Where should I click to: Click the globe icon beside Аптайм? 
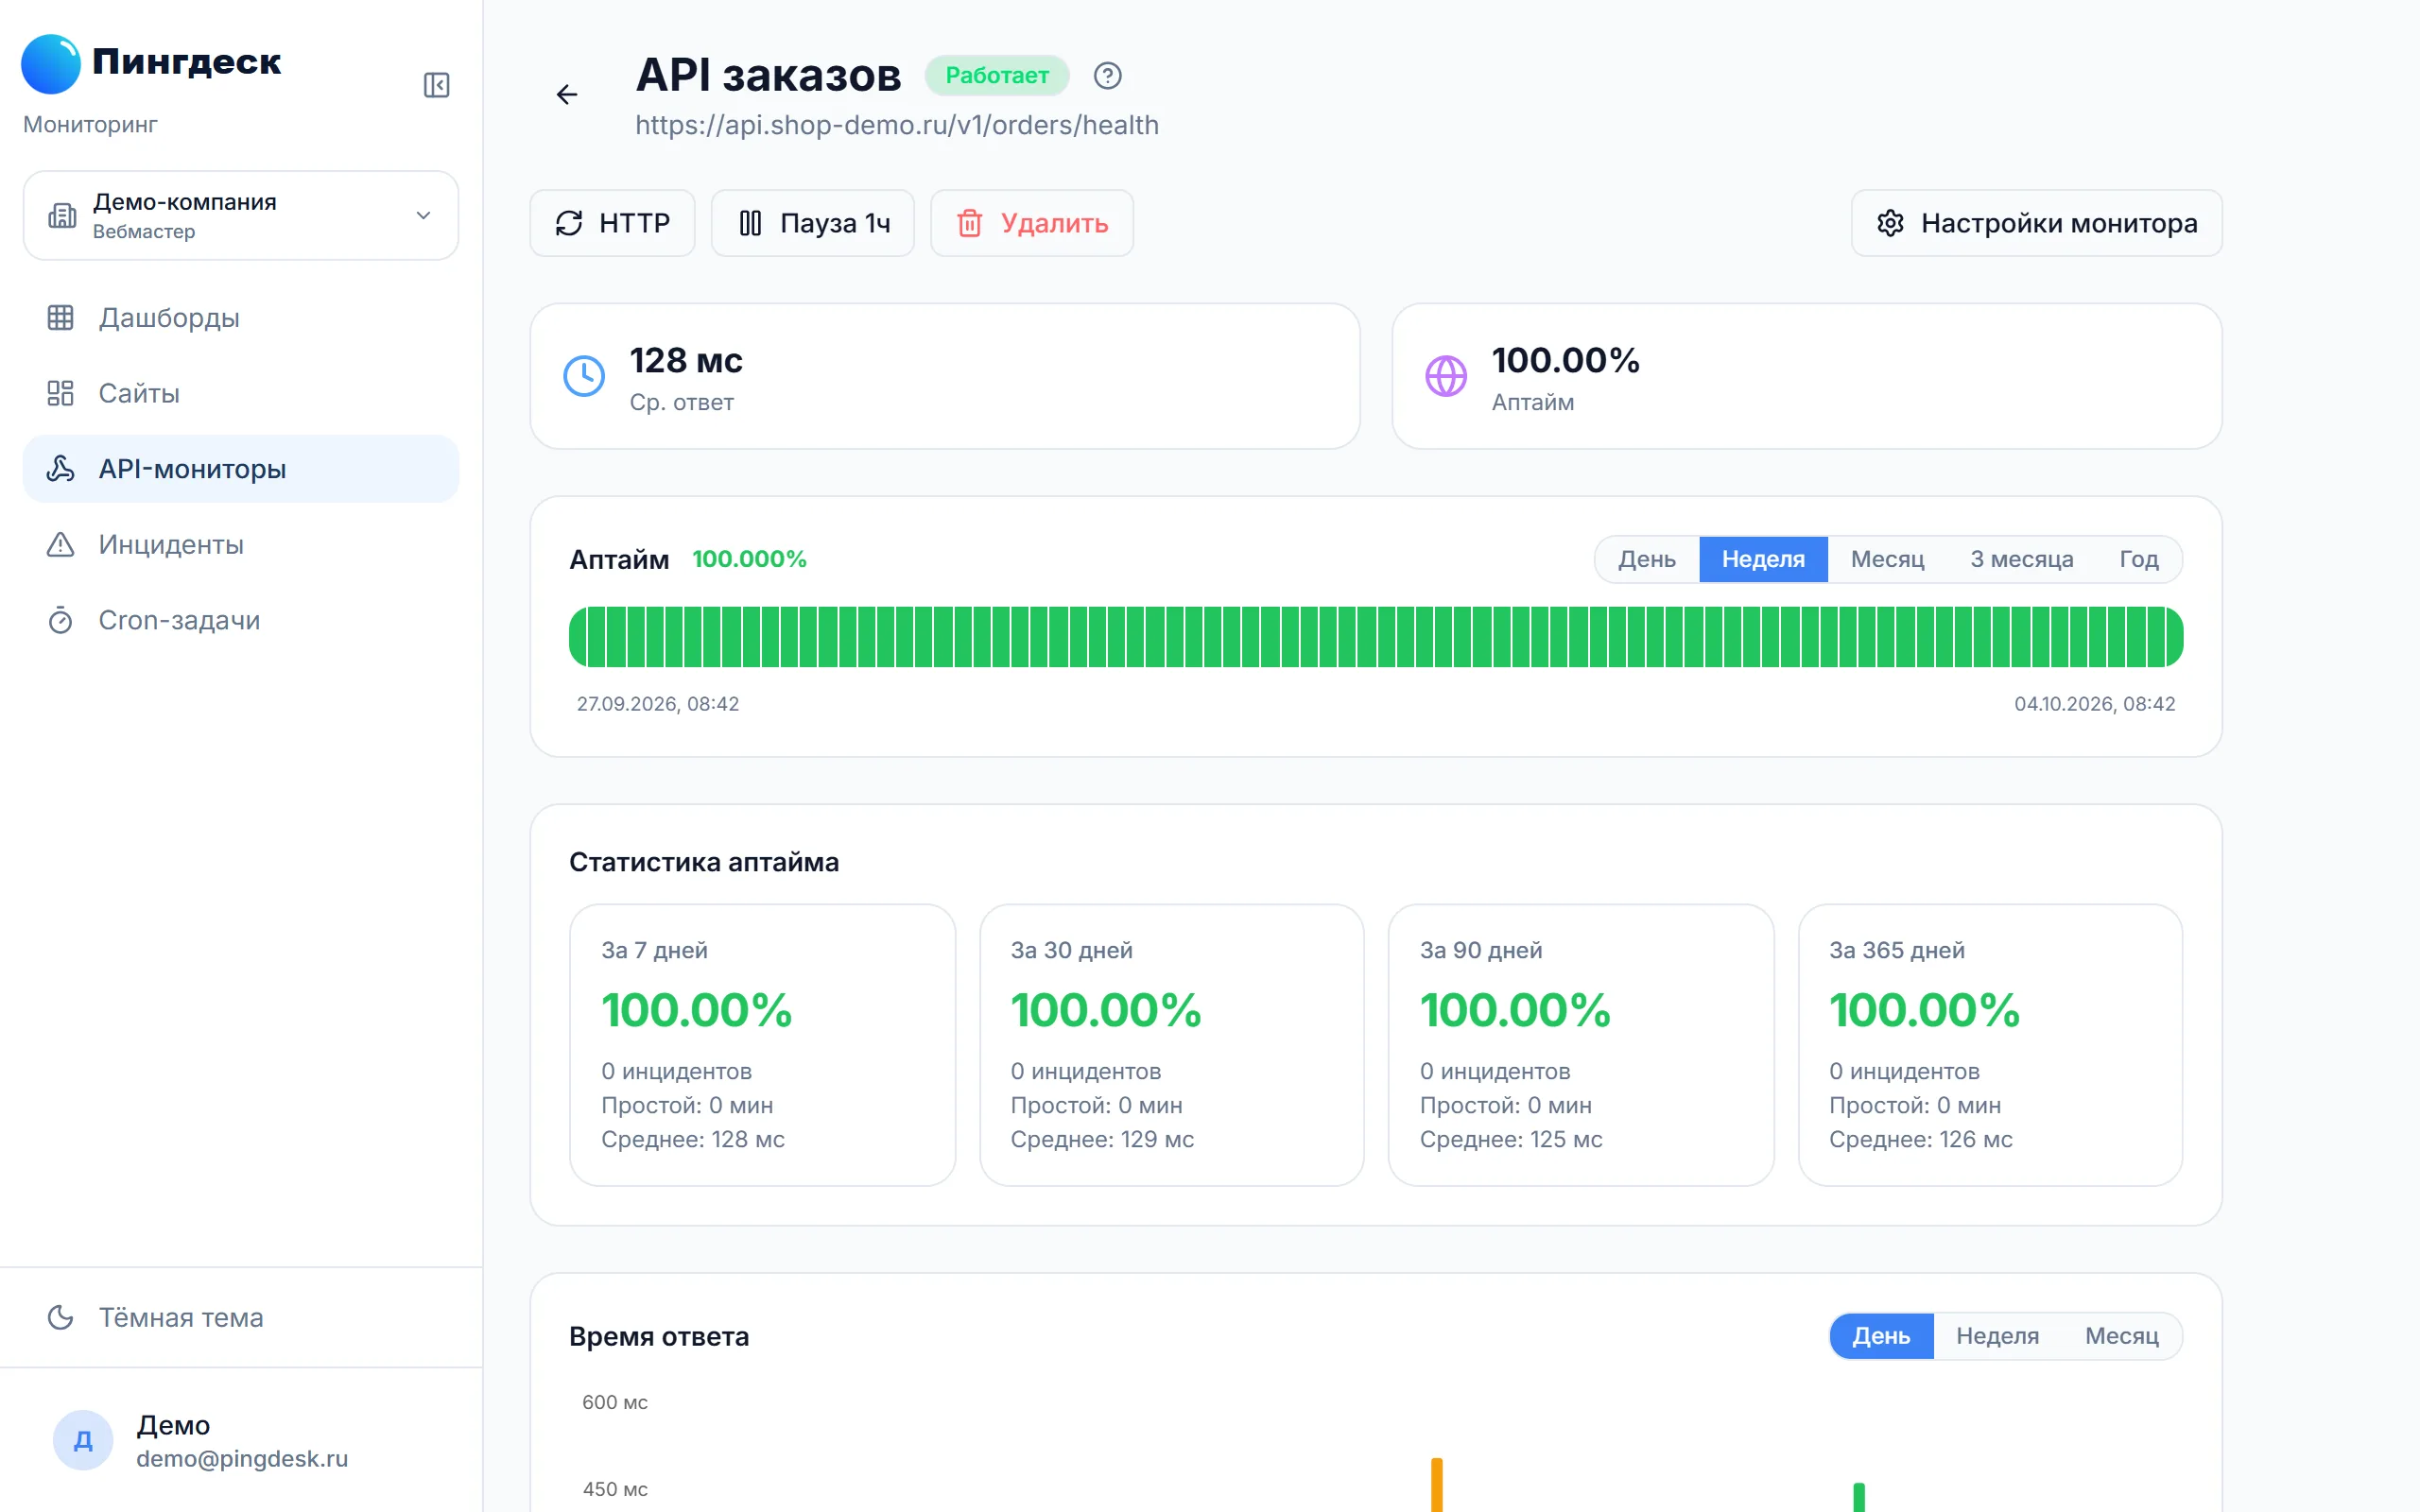(x=1446, y=376)
